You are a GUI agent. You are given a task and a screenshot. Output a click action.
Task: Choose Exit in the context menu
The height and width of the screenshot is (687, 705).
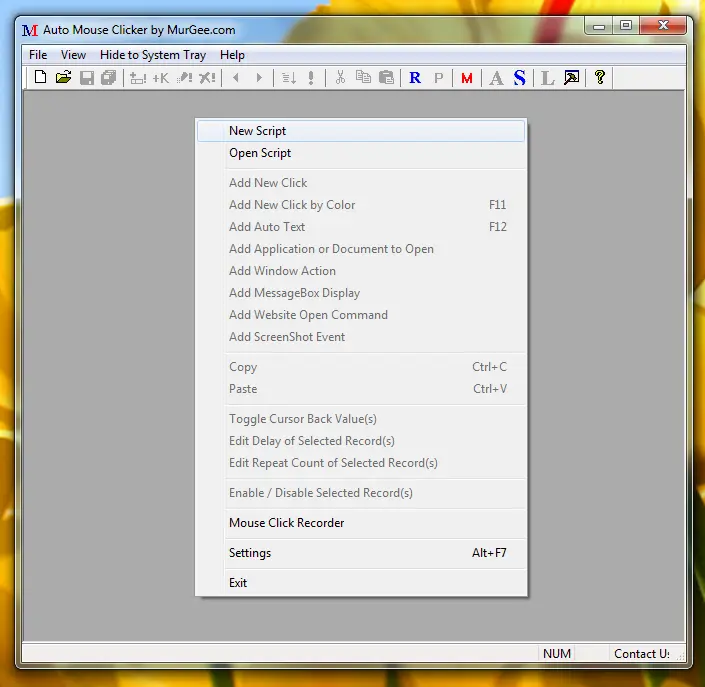[x=238, y=583]
